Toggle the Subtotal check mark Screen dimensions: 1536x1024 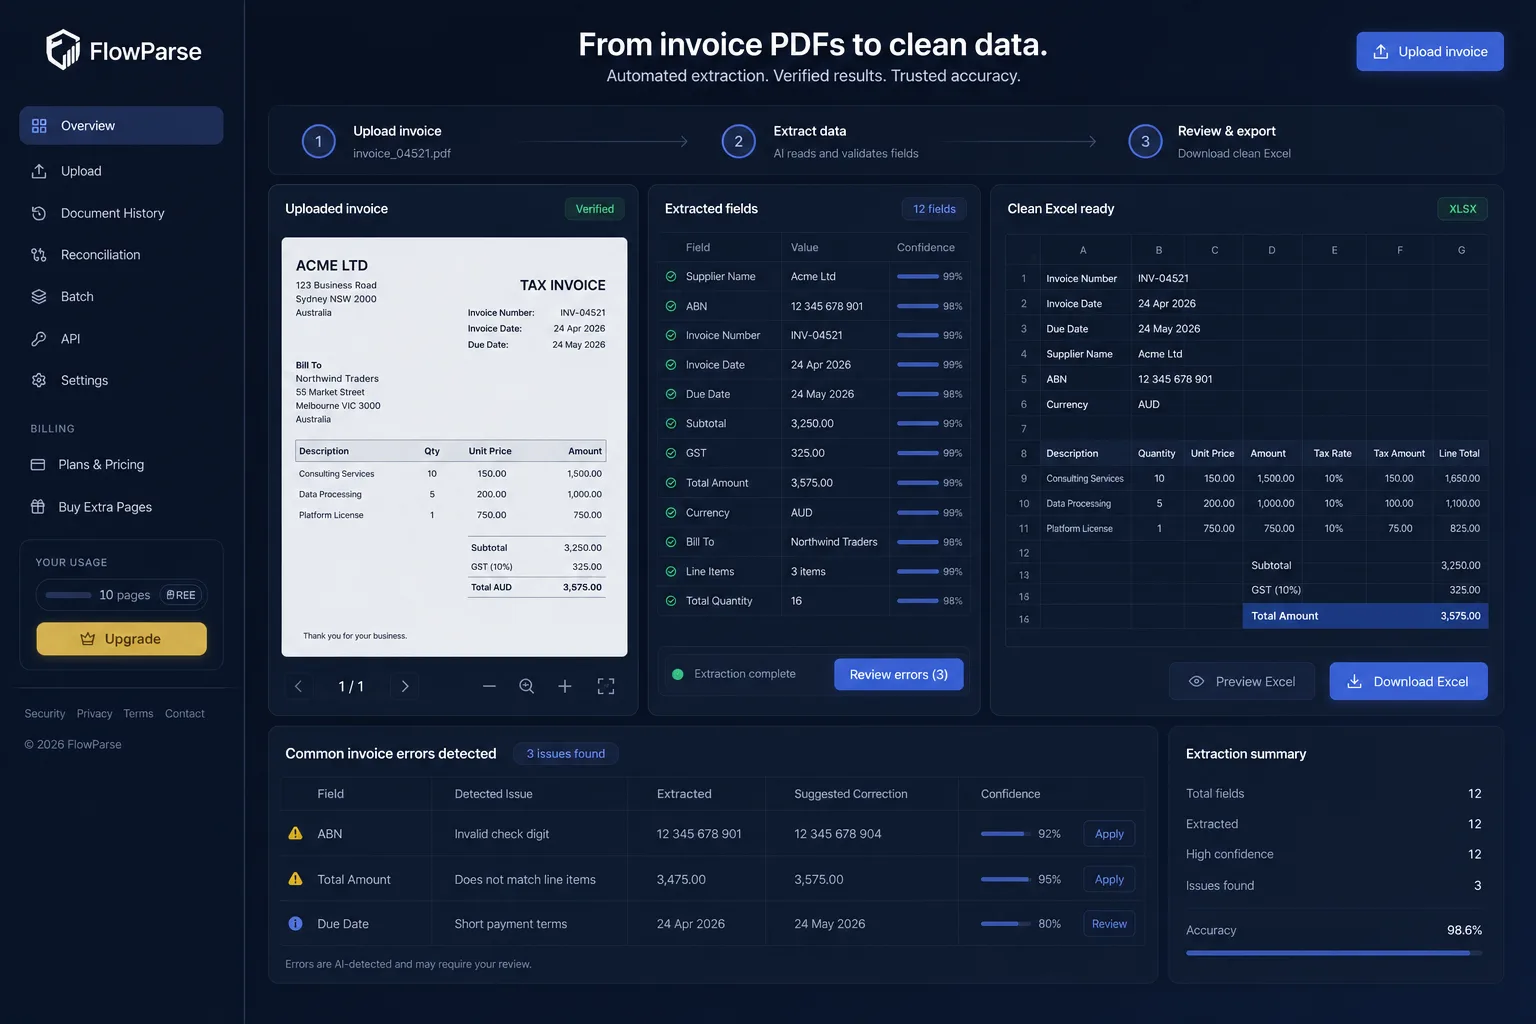671,424
